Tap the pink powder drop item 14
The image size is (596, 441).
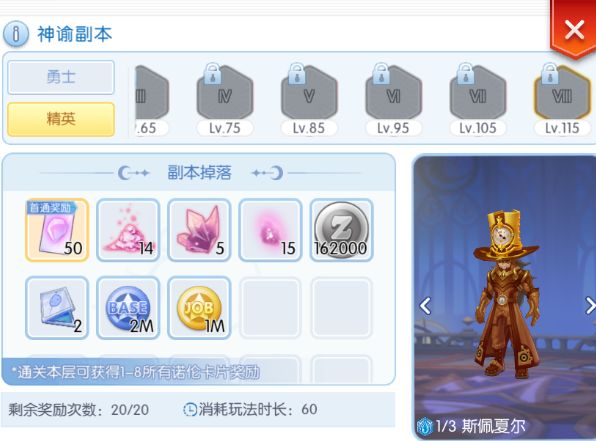click(128, 230)
